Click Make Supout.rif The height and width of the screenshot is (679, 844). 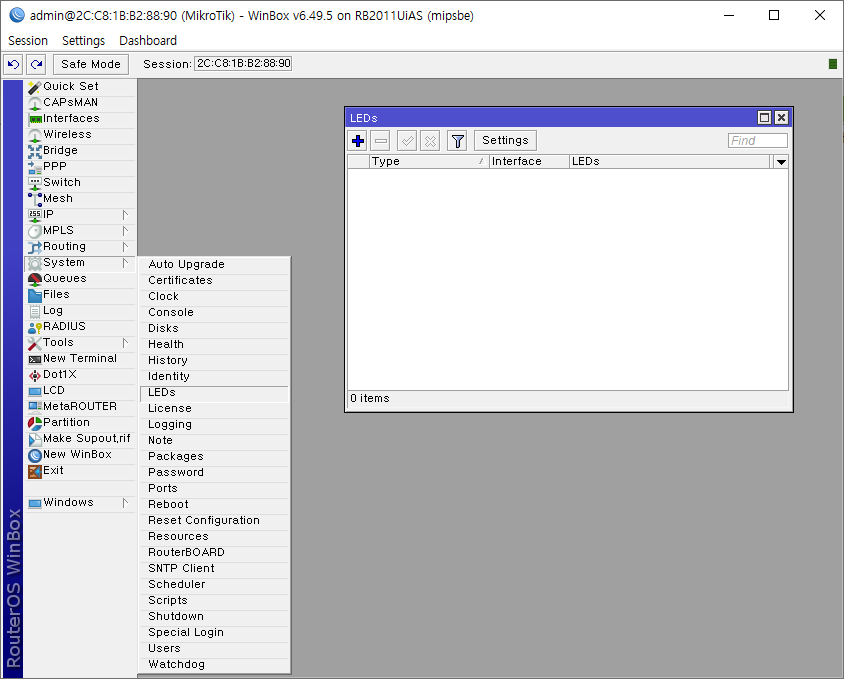[x=80, y=438]
